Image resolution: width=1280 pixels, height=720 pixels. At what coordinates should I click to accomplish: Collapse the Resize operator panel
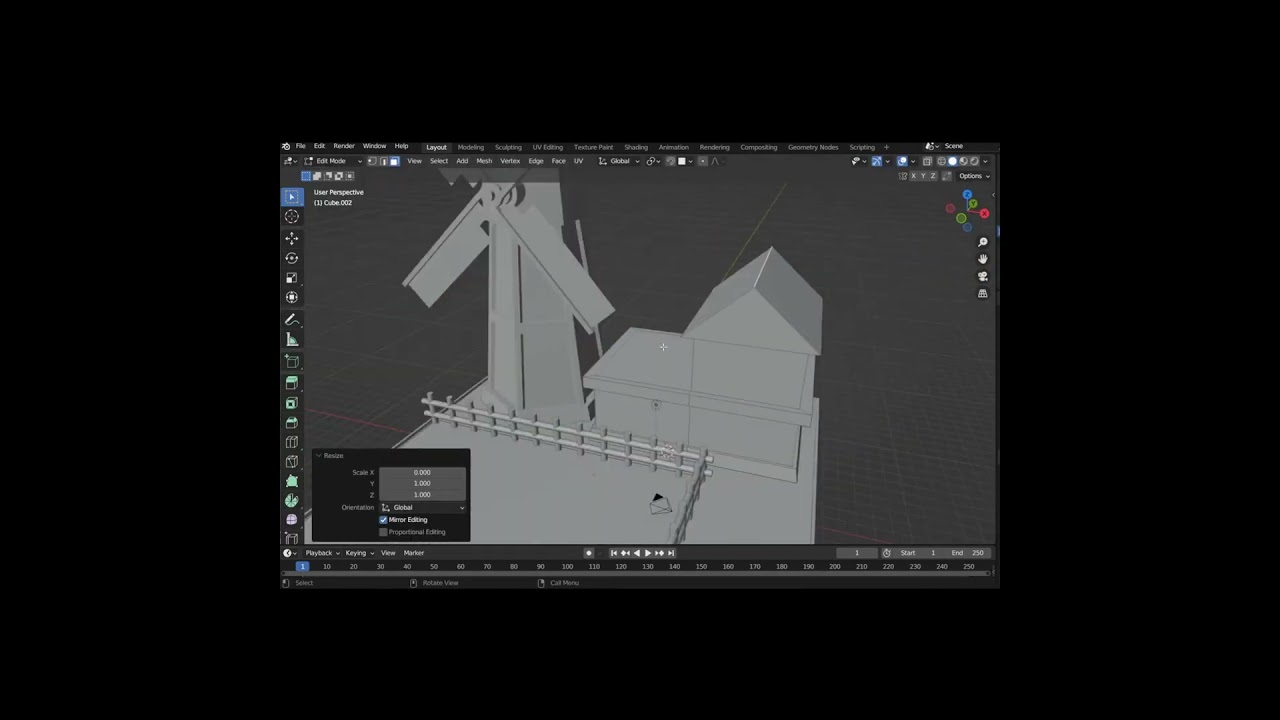(319, 456)
